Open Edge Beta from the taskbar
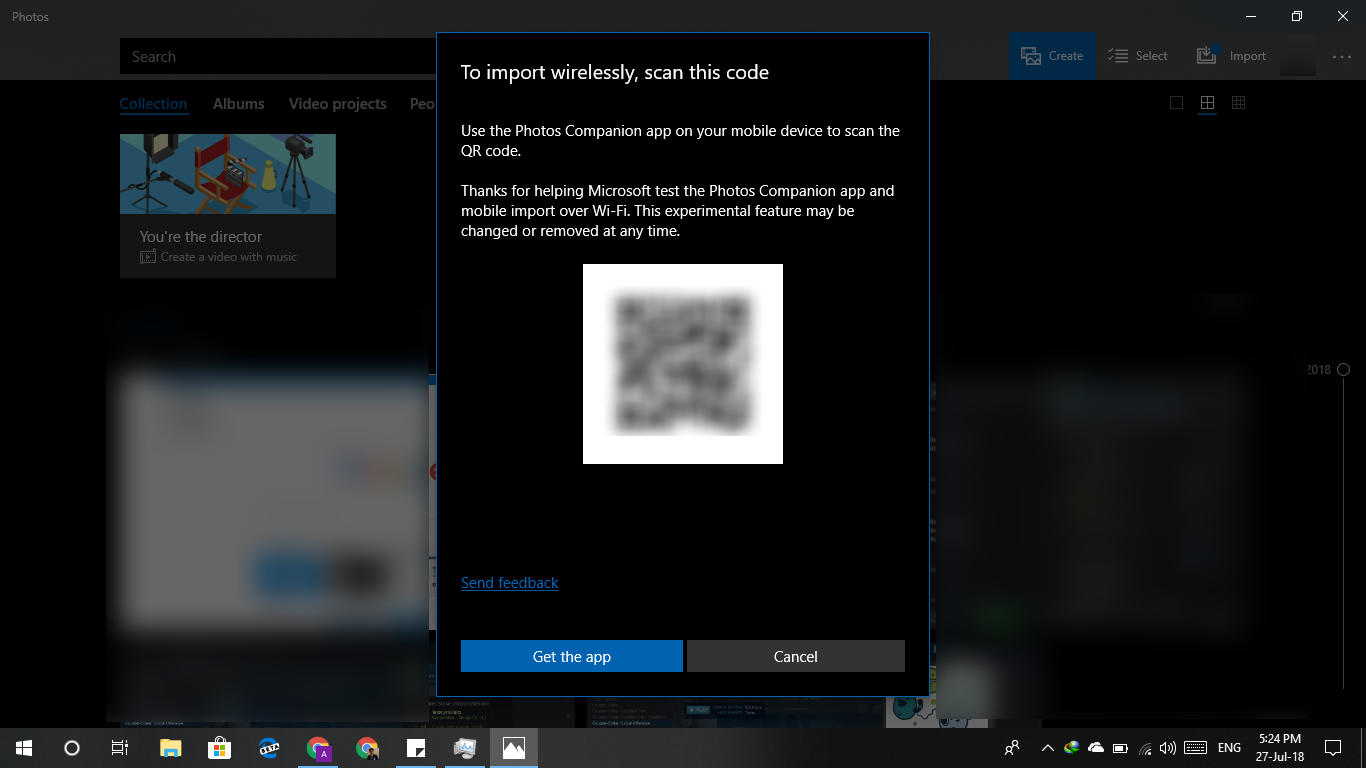The height and width of the screenshot is (768, 1366). click(x=269, y=748)
